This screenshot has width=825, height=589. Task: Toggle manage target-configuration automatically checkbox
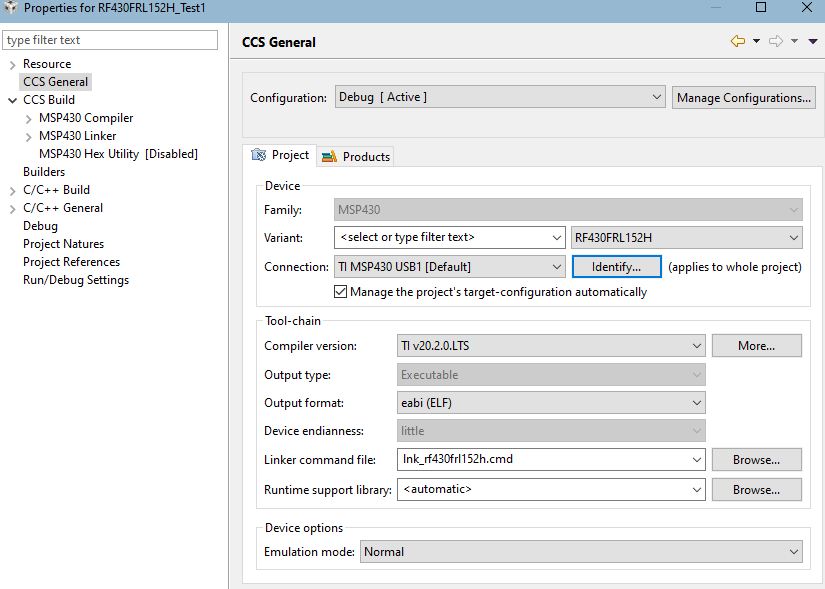340,292
